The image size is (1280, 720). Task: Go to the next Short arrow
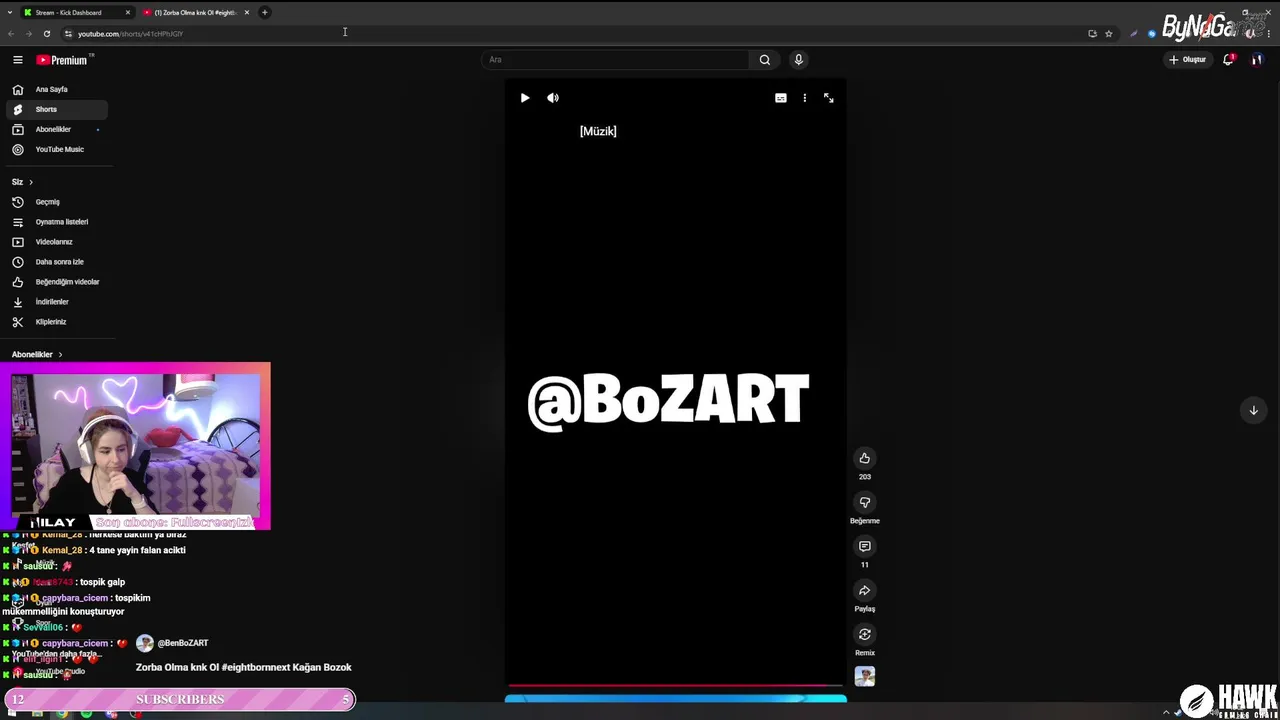click(x=1253, y=410)
